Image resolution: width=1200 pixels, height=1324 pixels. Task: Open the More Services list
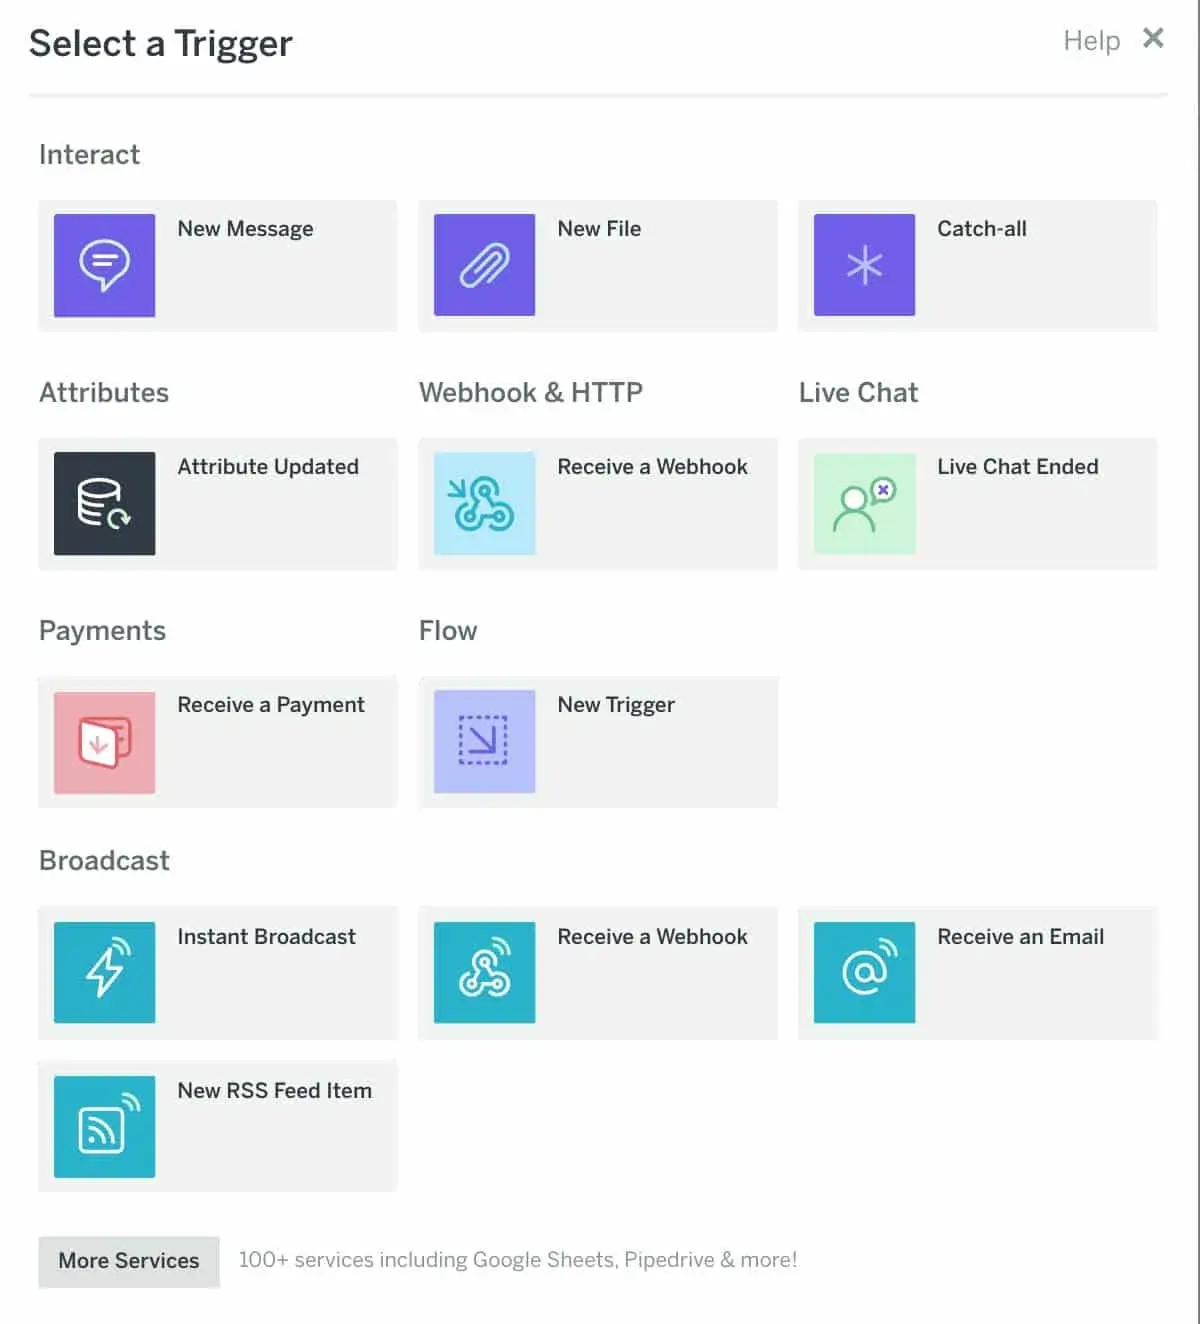click(129, 1261)
